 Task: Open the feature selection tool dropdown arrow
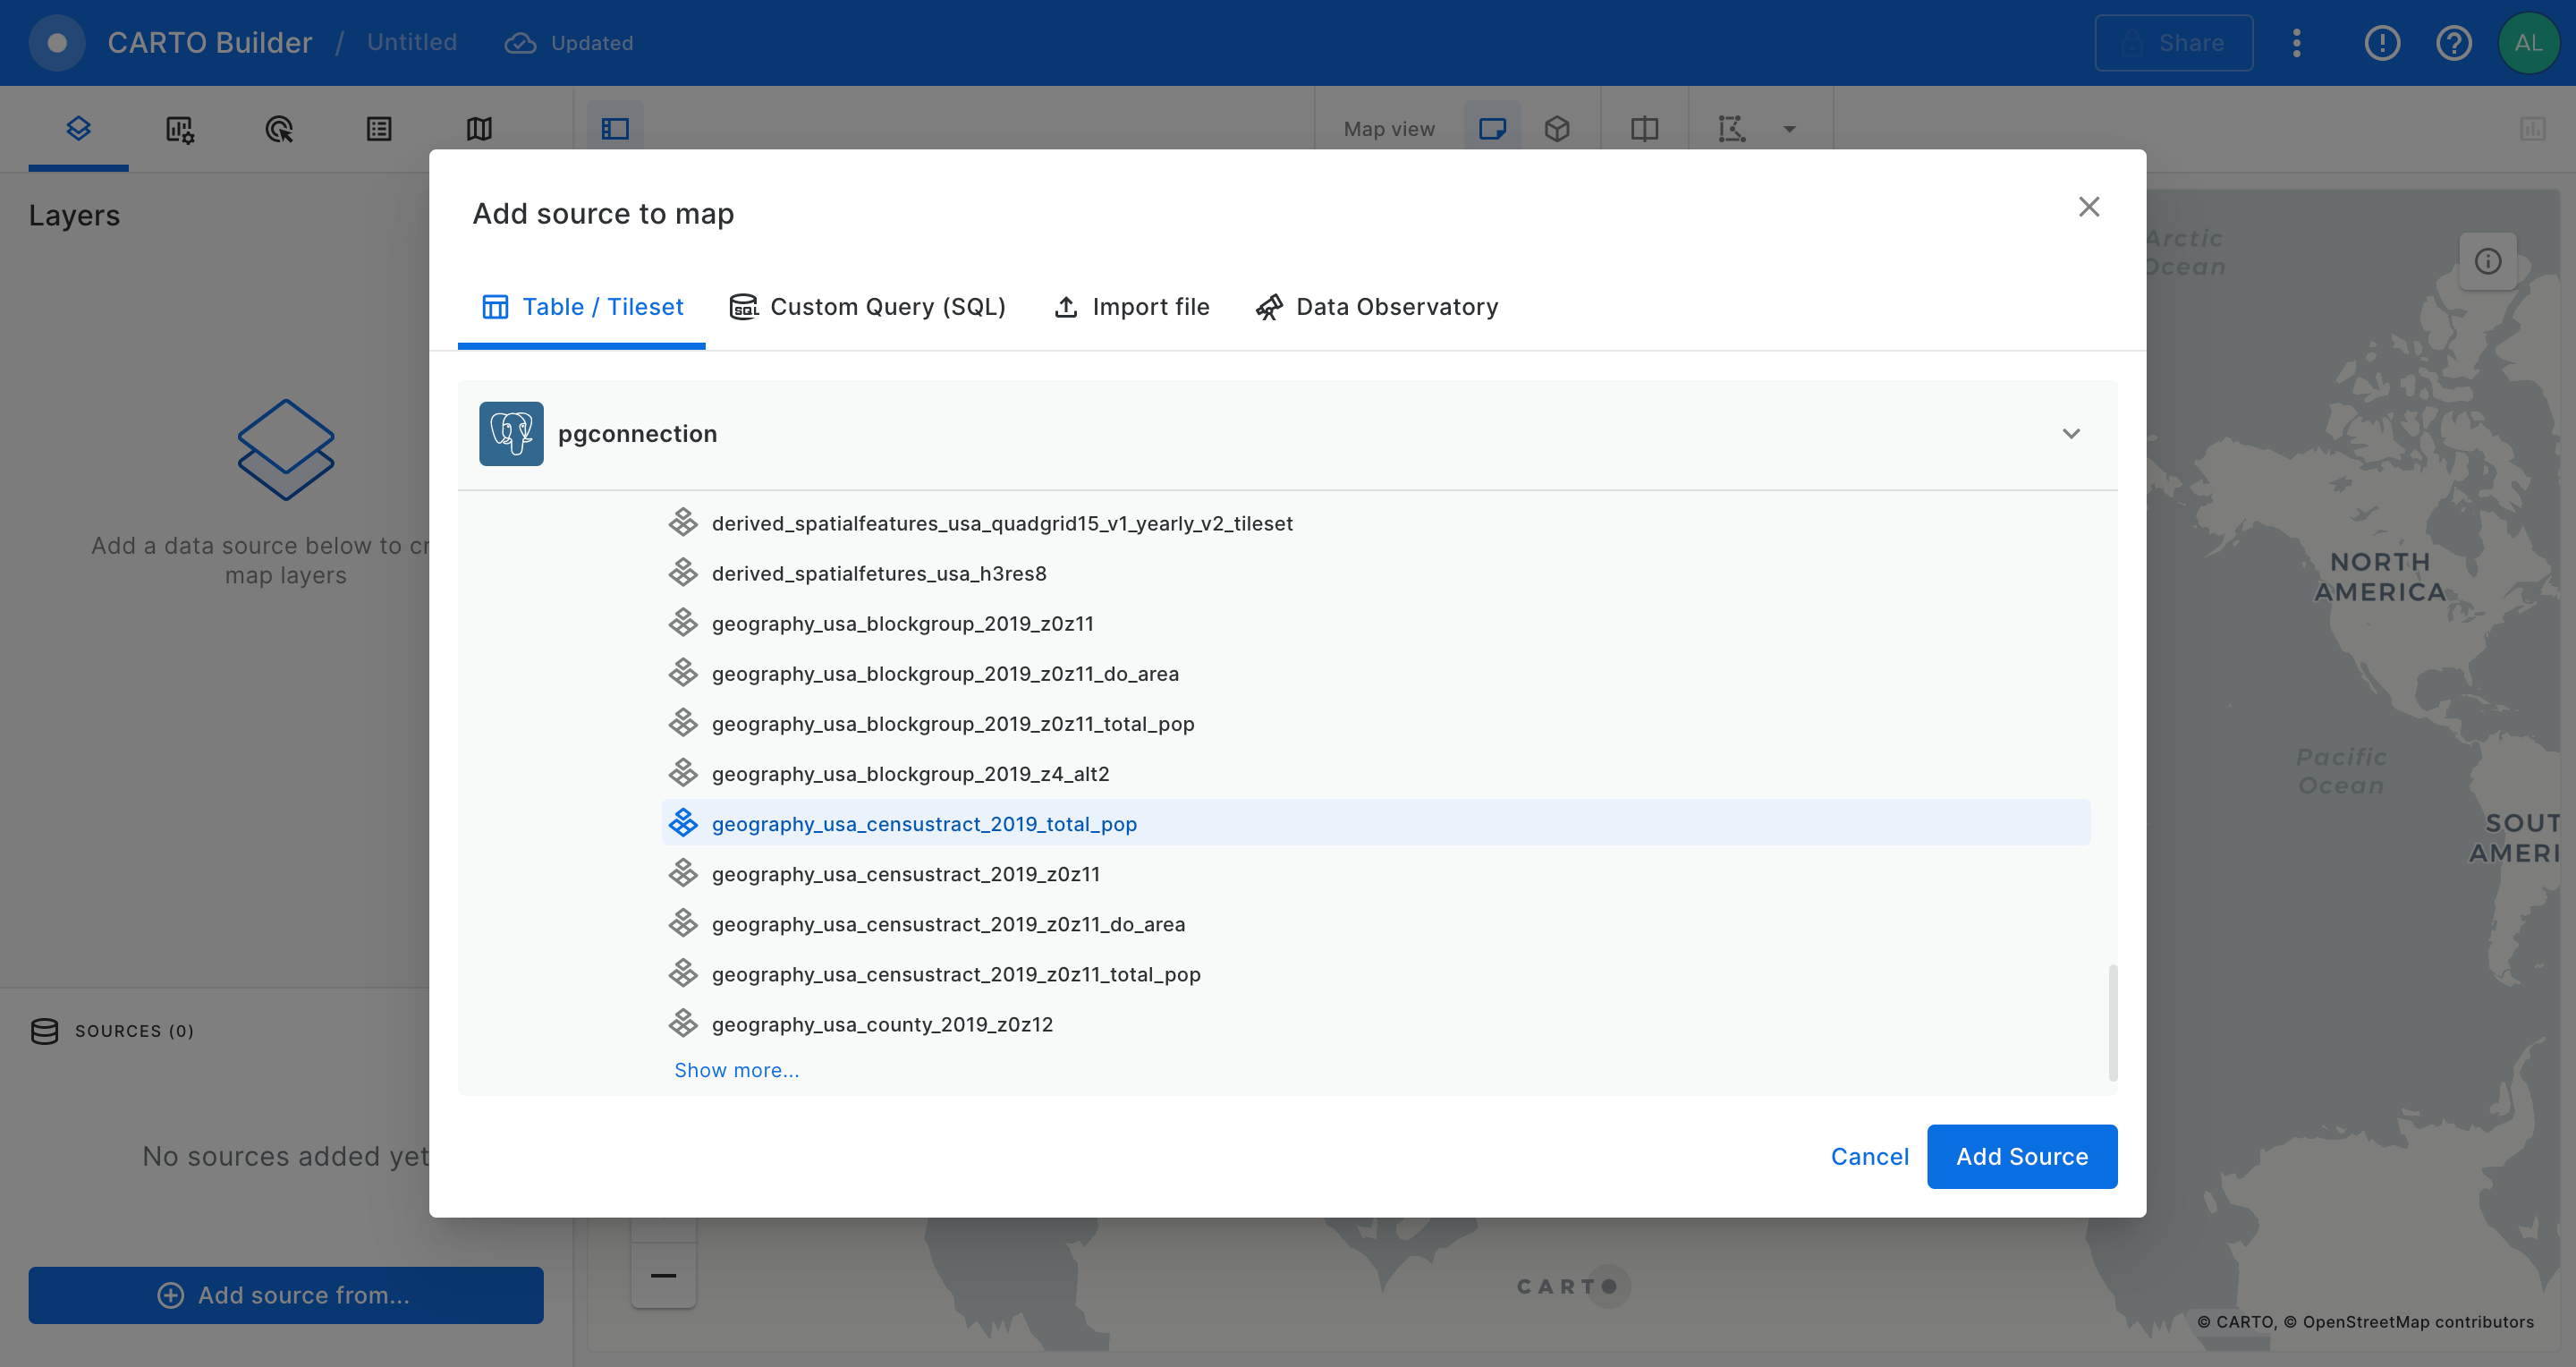[x=1790, y=129]
